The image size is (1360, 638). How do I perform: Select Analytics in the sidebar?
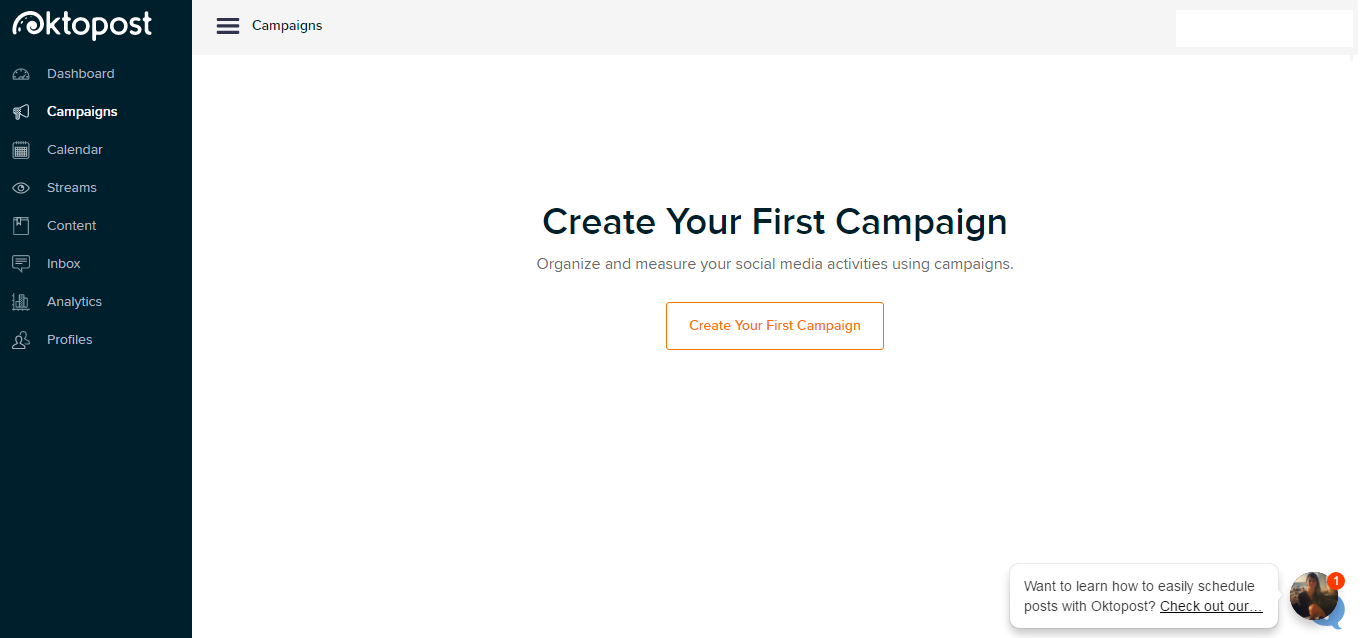click(74, 302)
